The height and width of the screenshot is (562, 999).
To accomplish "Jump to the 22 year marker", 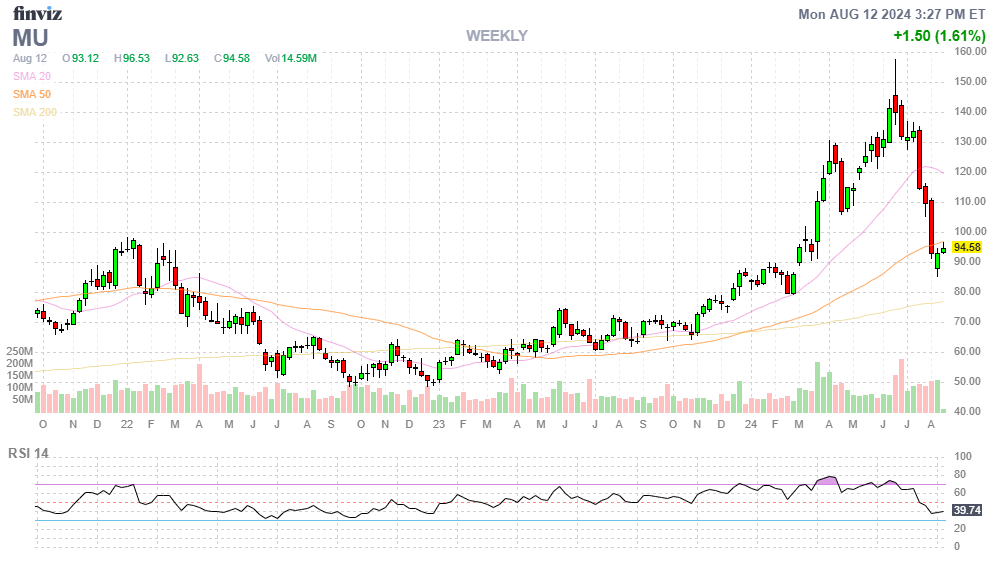I will pyautogui.click(x=124, y=425).
